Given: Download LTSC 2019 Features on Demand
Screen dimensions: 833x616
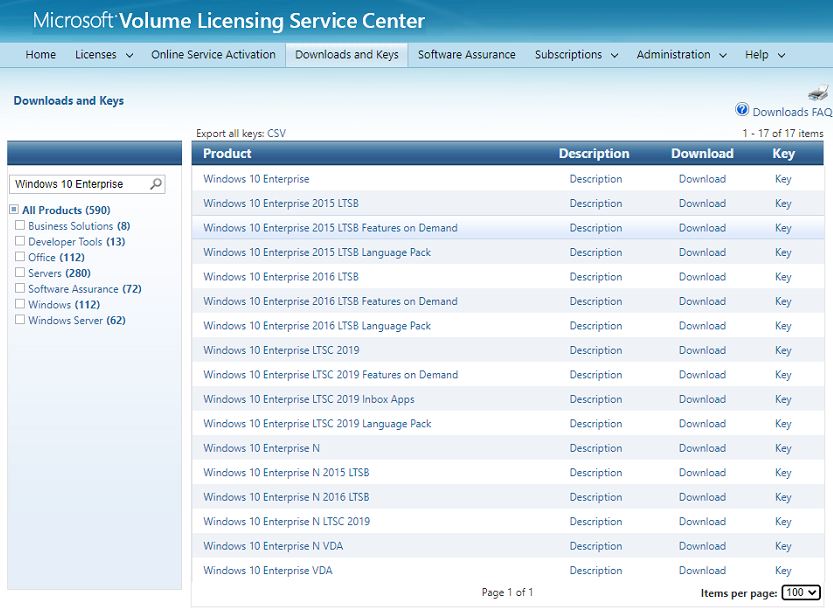Looking at the screenshot, I should 702,374.
